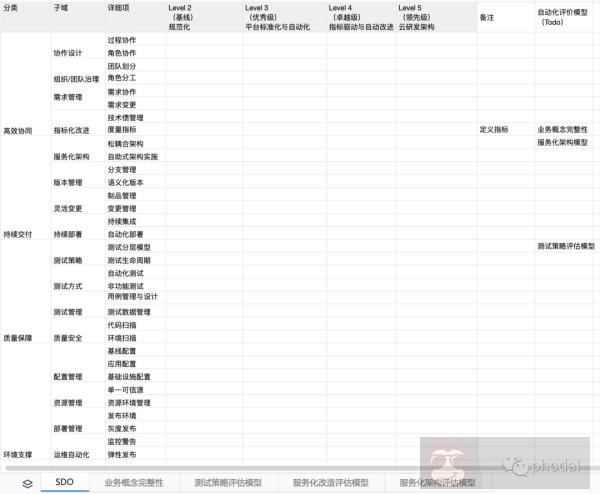Switch to the SDO sheet tab

coord(65,482)
